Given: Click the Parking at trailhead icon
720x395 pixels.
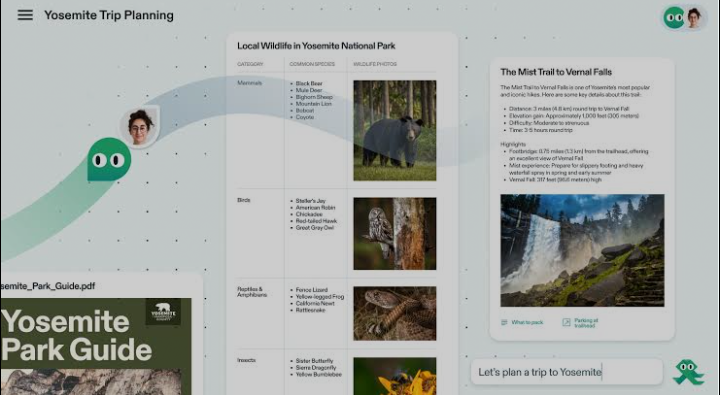Looking at the screenshot, I should click(566, 322).
